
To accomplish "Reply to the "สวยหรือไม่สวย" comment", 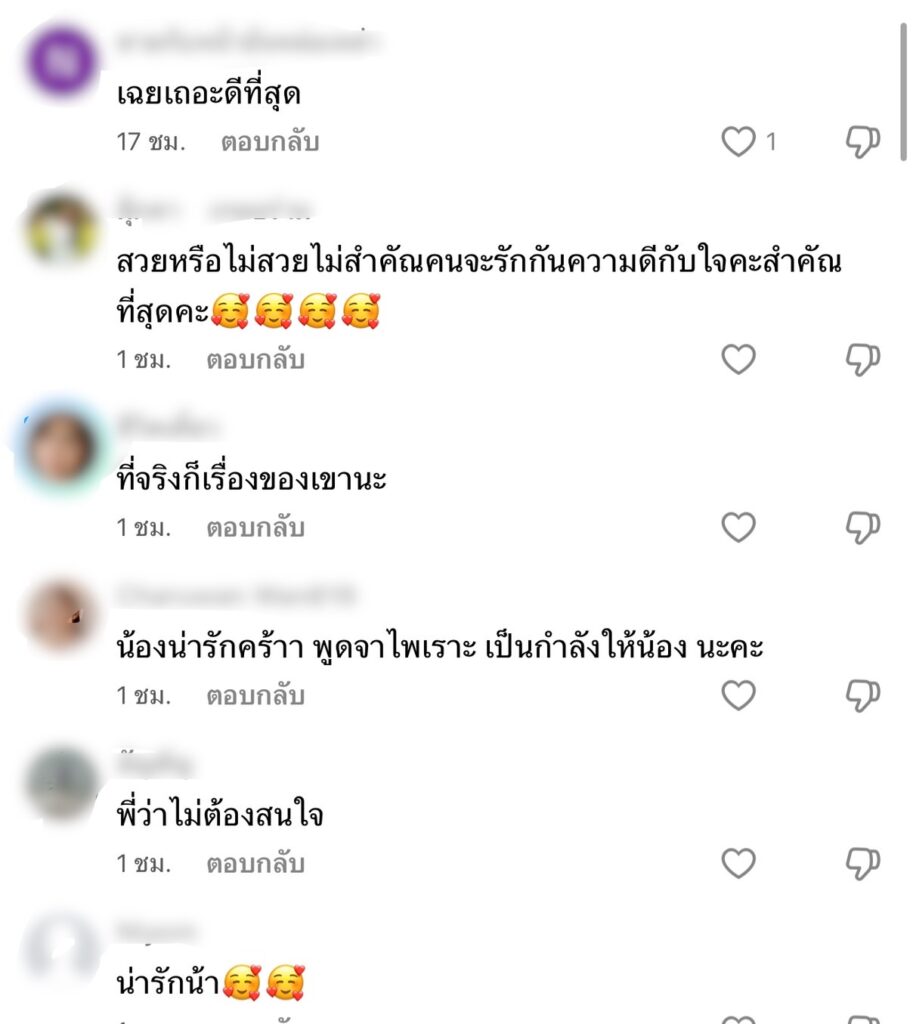I will (255, 360).
